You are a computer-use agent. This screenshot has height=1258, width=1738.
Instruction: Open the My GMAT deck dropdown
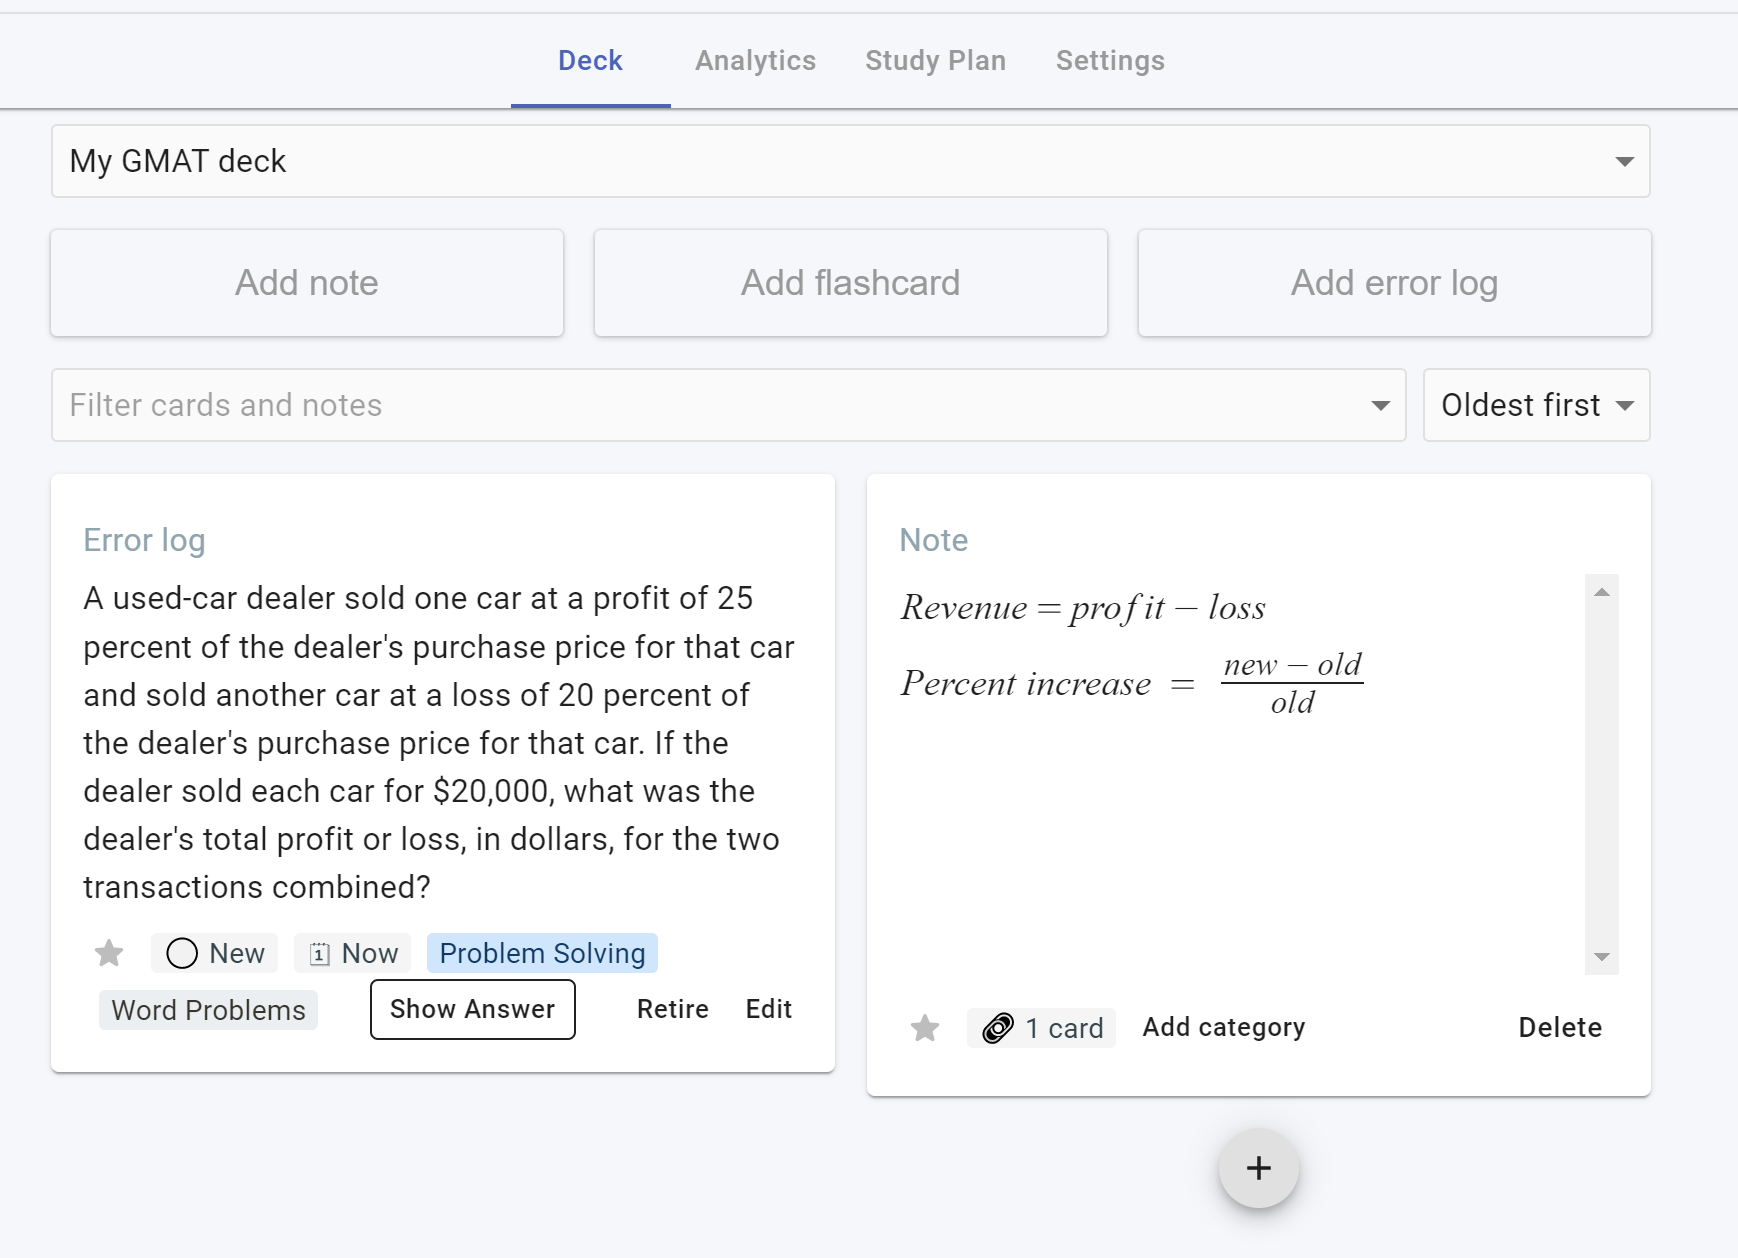851,161
